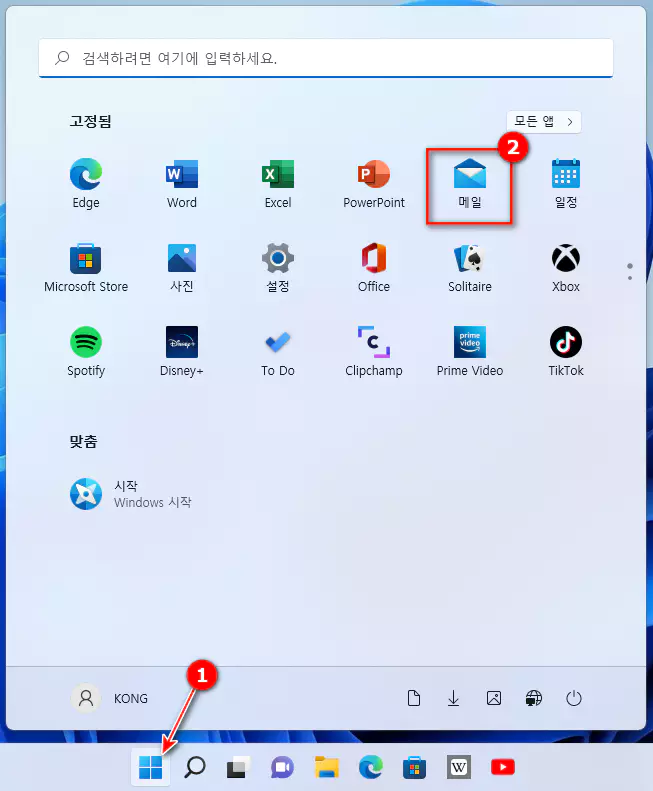This screenshot has width=653, height=791.
Task: Open the Downloads folder shortcut icon
Action: click(453, 698)
